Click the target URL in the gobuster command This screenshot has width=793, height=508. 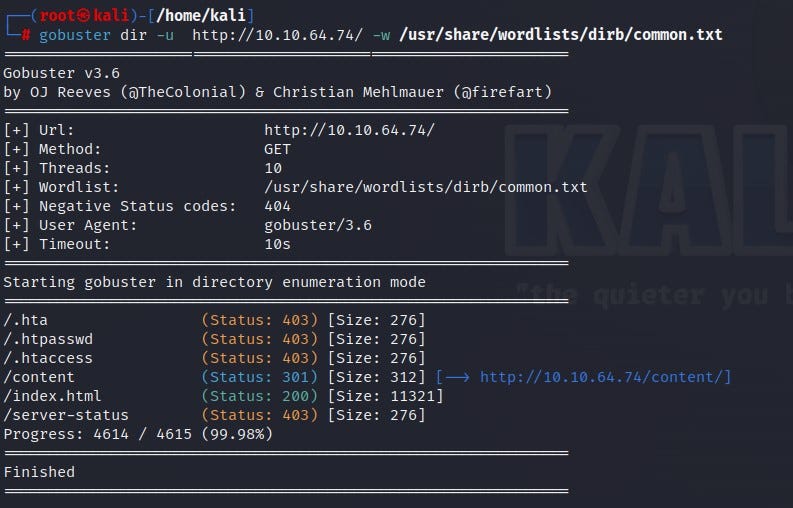[278, 35]
